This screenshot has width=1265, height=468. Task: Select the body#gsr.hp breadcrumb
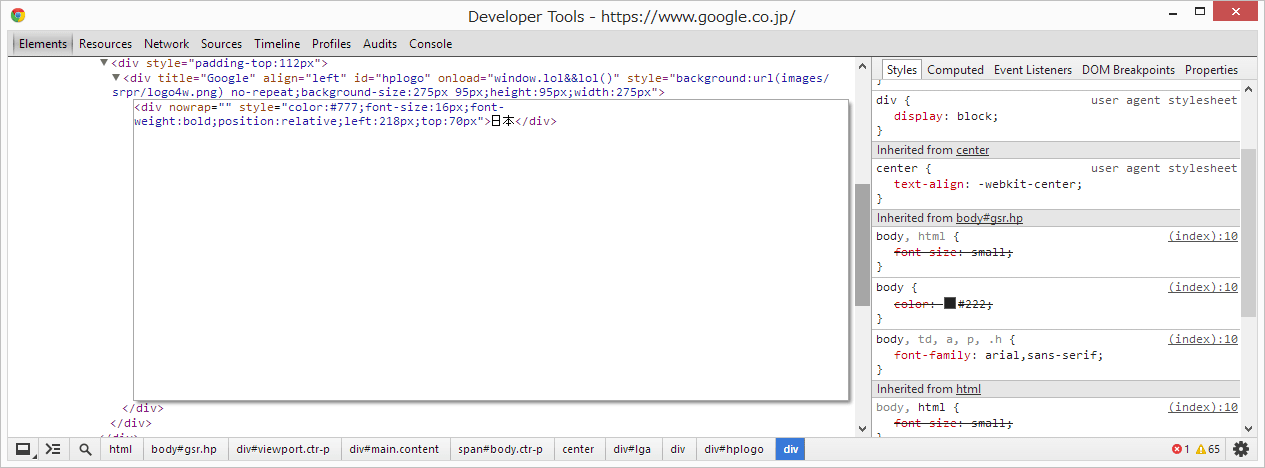tap(184, 449)
